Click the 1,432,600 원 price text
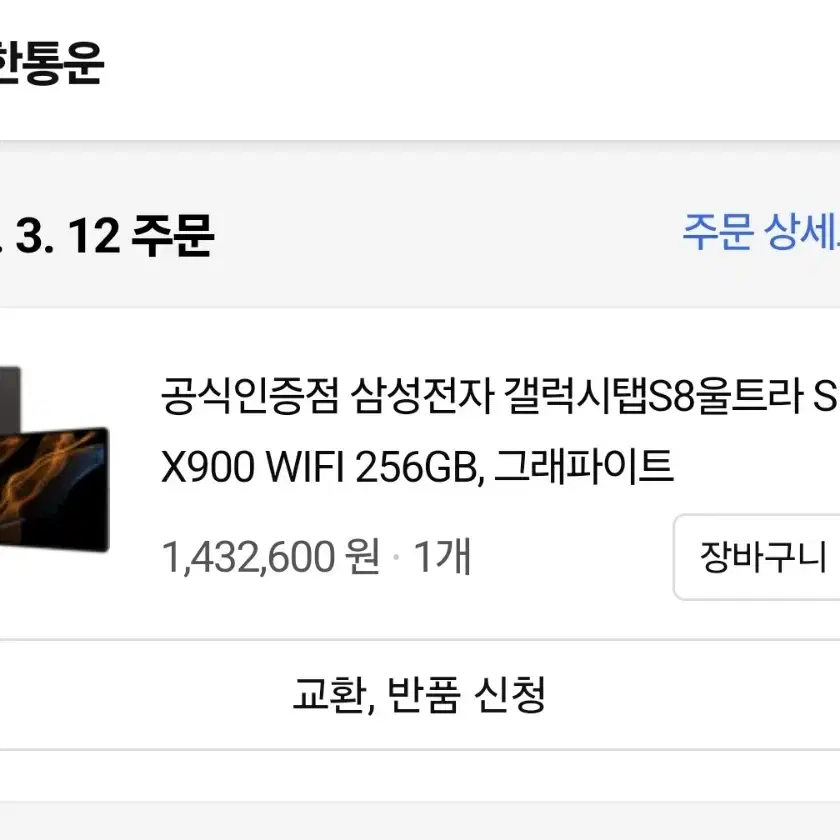Image resolution: width=840 pixels, height=840 pixels. pyautogui.click(x=271, y=557)
